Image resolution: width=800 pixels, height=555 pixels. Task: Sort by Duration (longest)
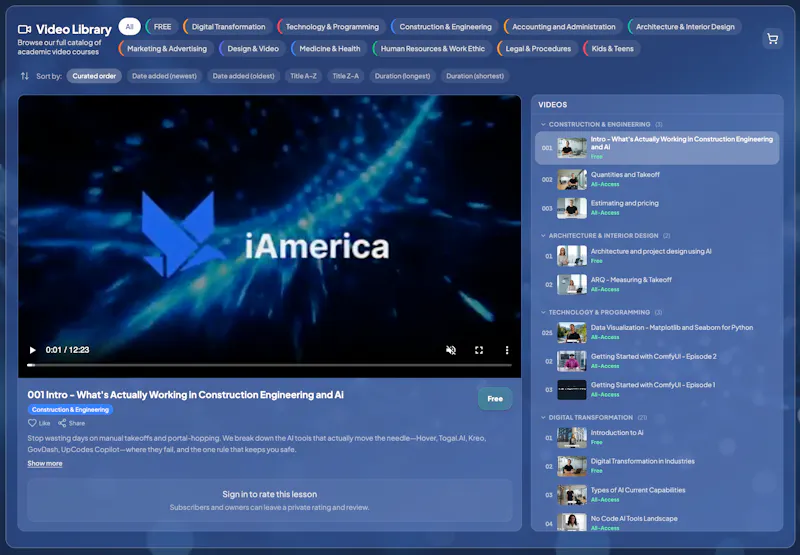403,76
